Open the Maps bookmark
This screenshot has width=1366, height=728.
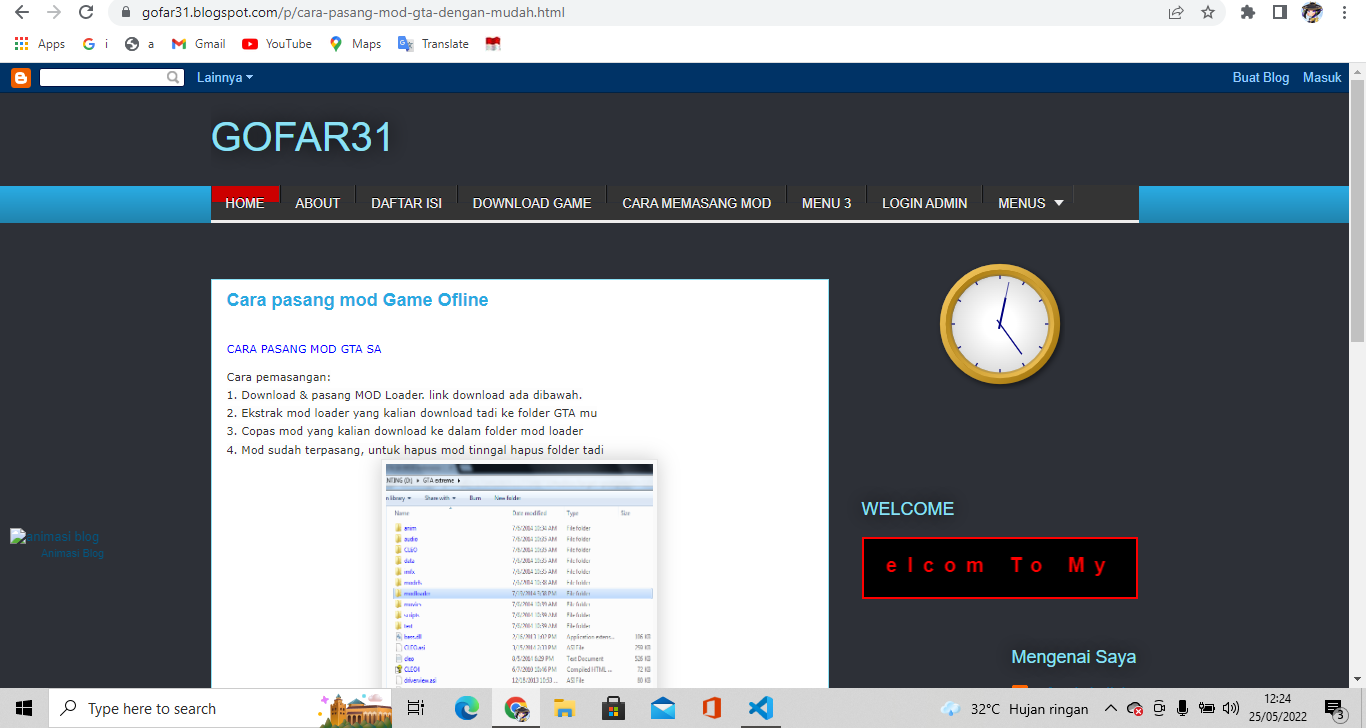[355, 44]
